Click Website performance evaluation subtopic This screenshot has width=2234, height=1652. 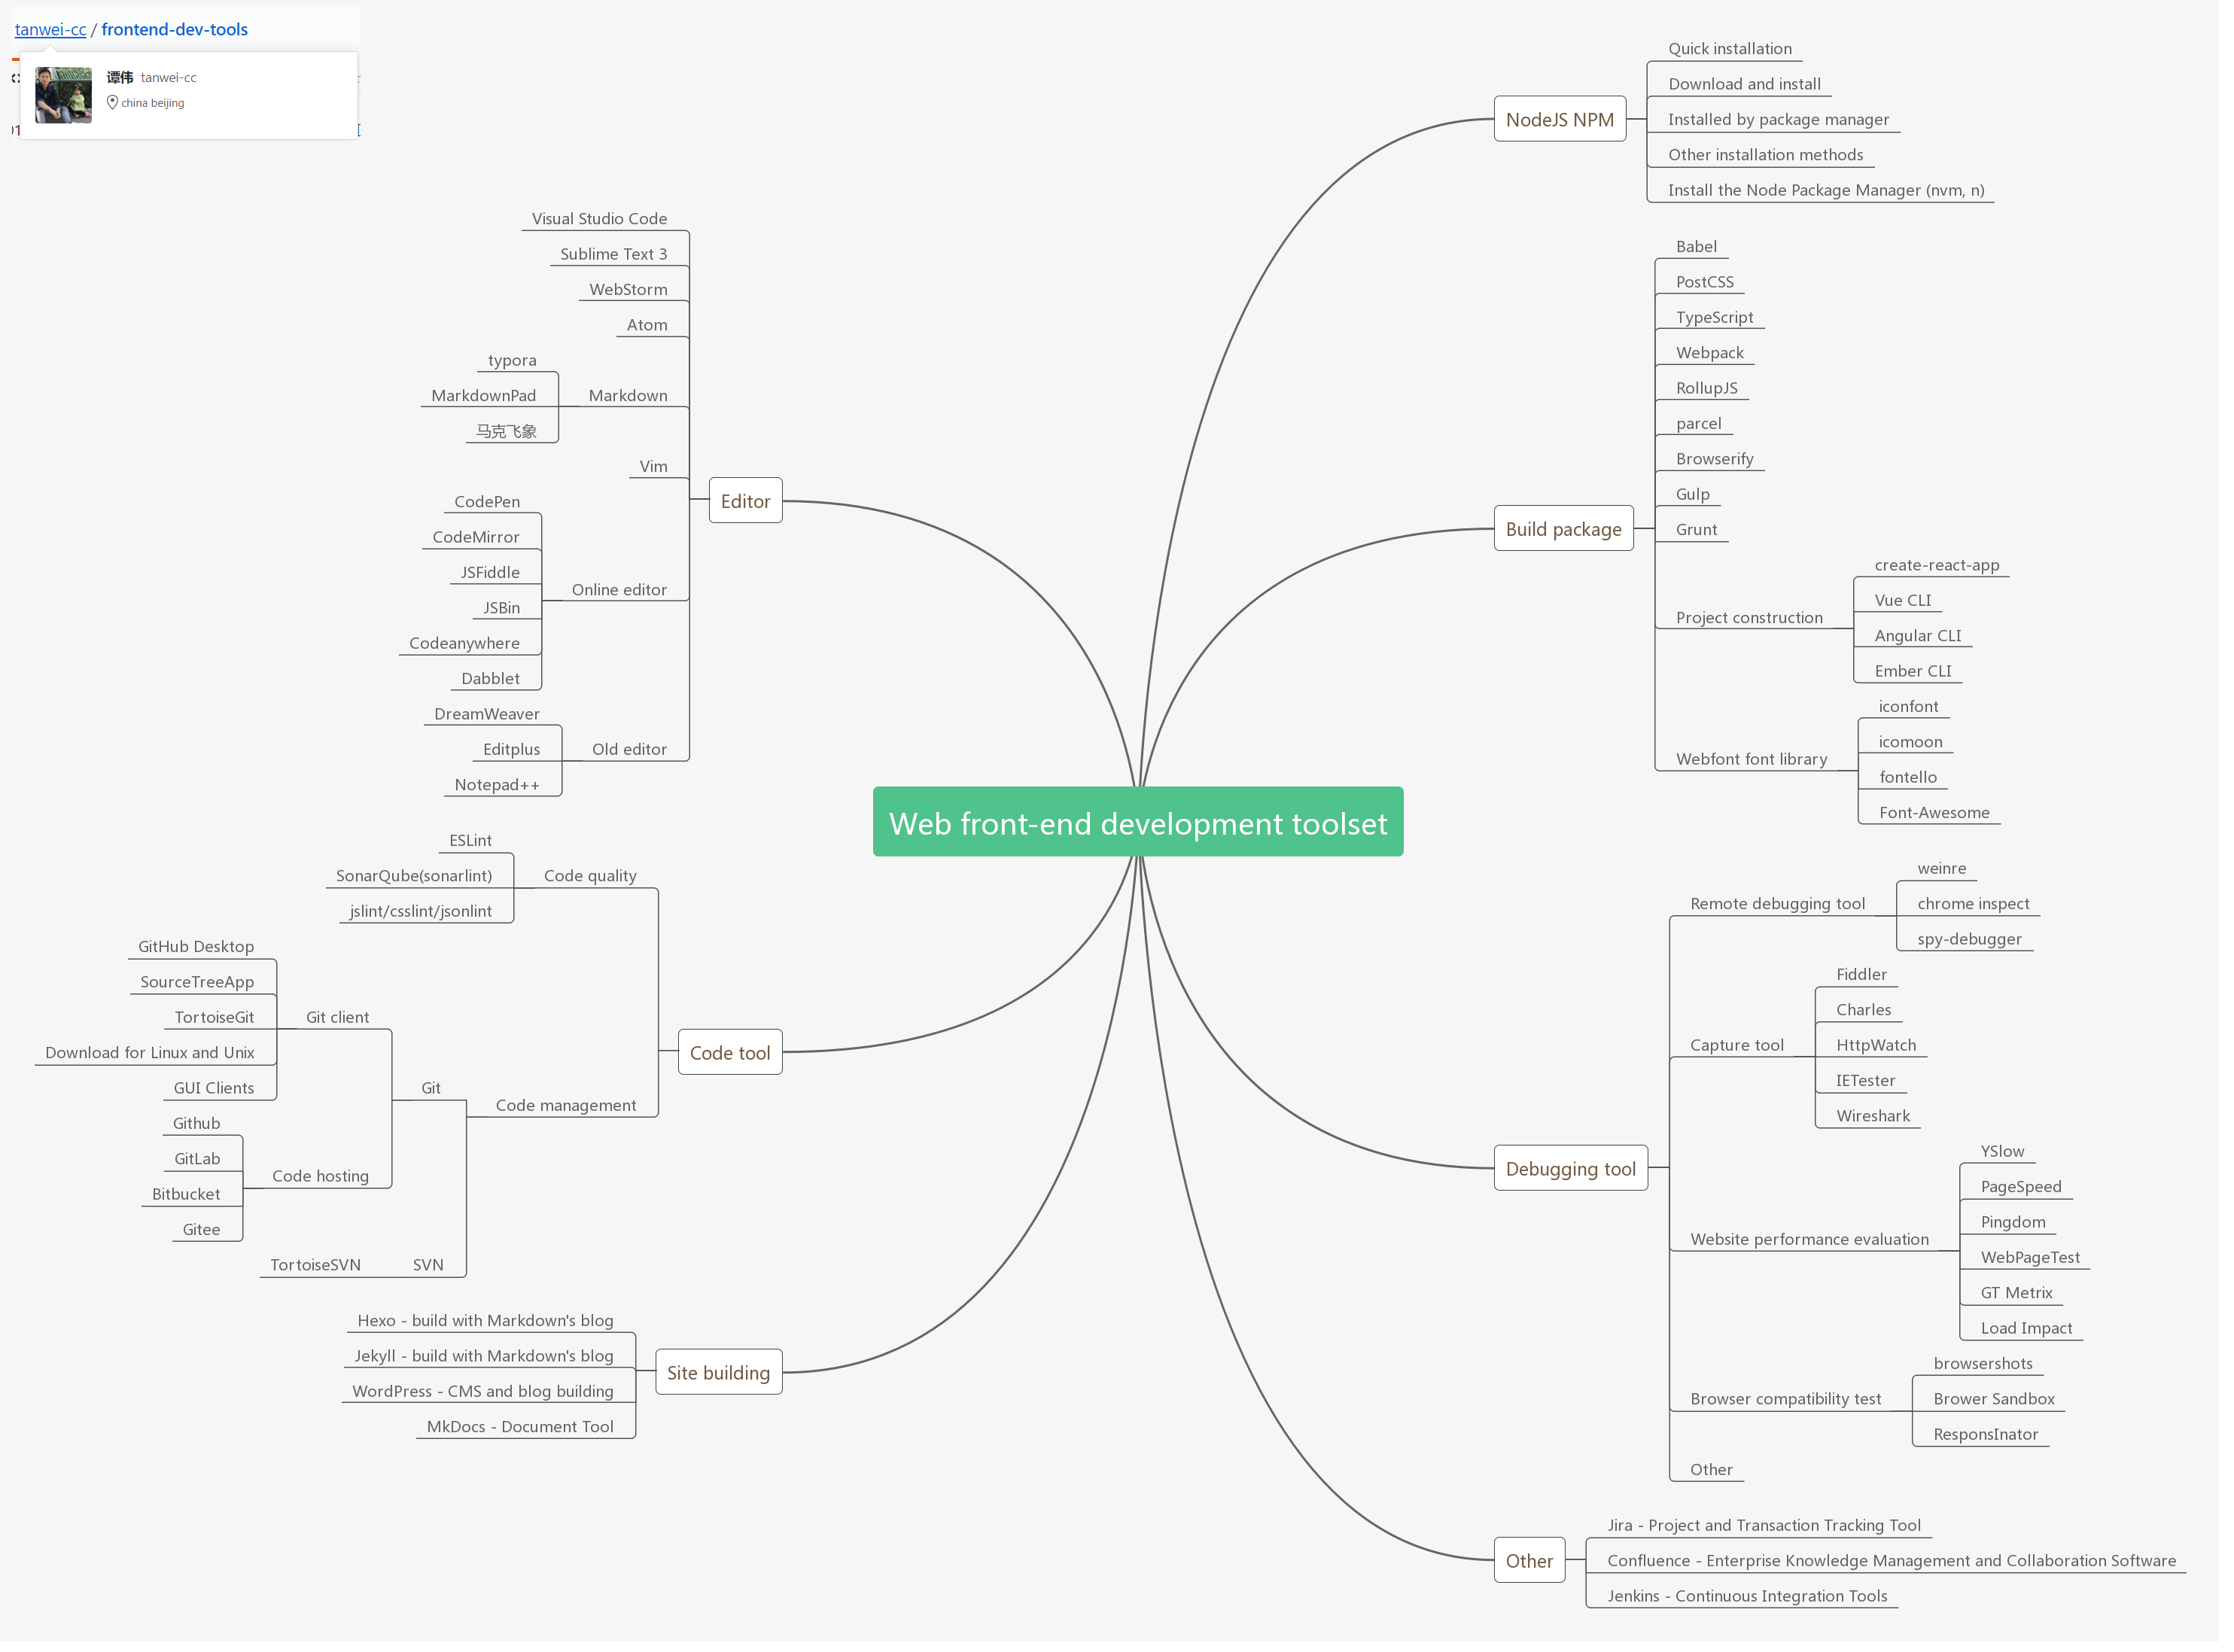pos(1821,1247)
